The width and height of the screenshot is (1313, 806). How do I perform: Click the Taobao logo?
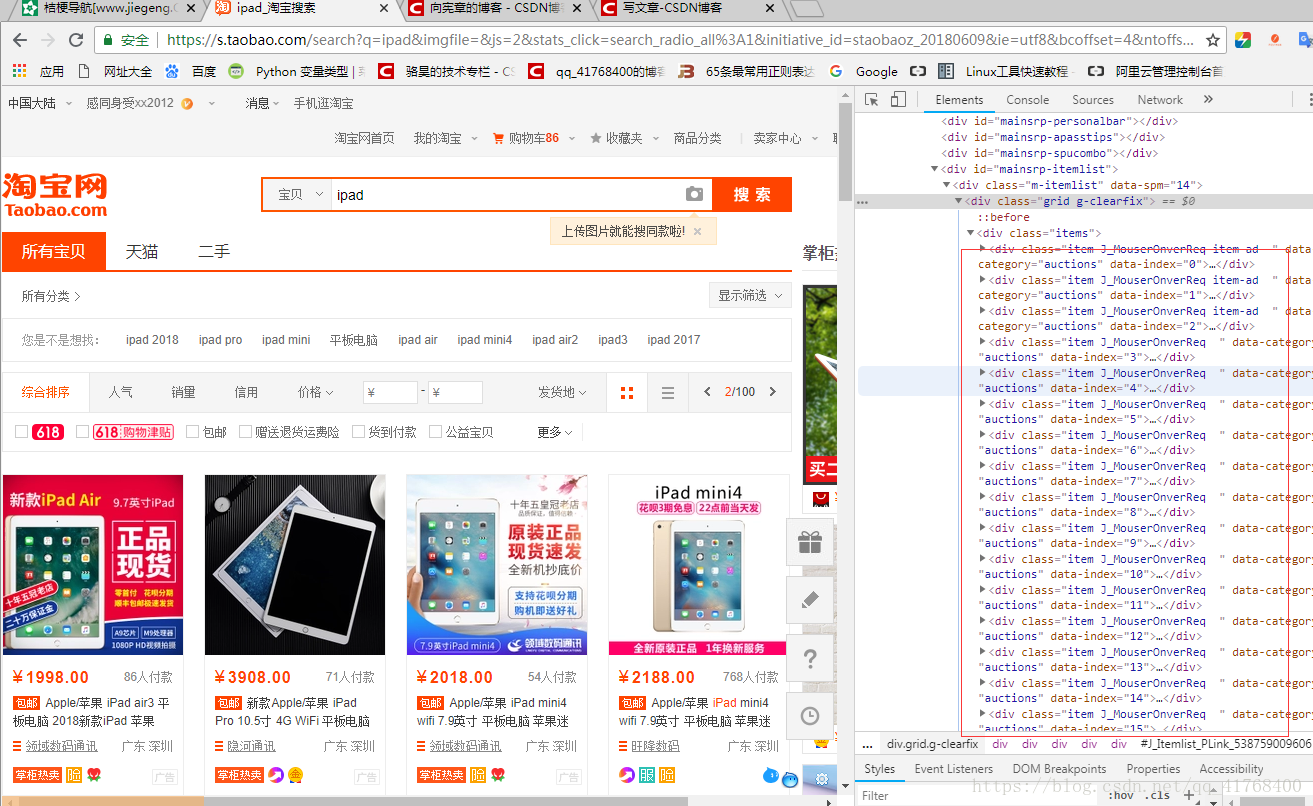coord(55,195)
